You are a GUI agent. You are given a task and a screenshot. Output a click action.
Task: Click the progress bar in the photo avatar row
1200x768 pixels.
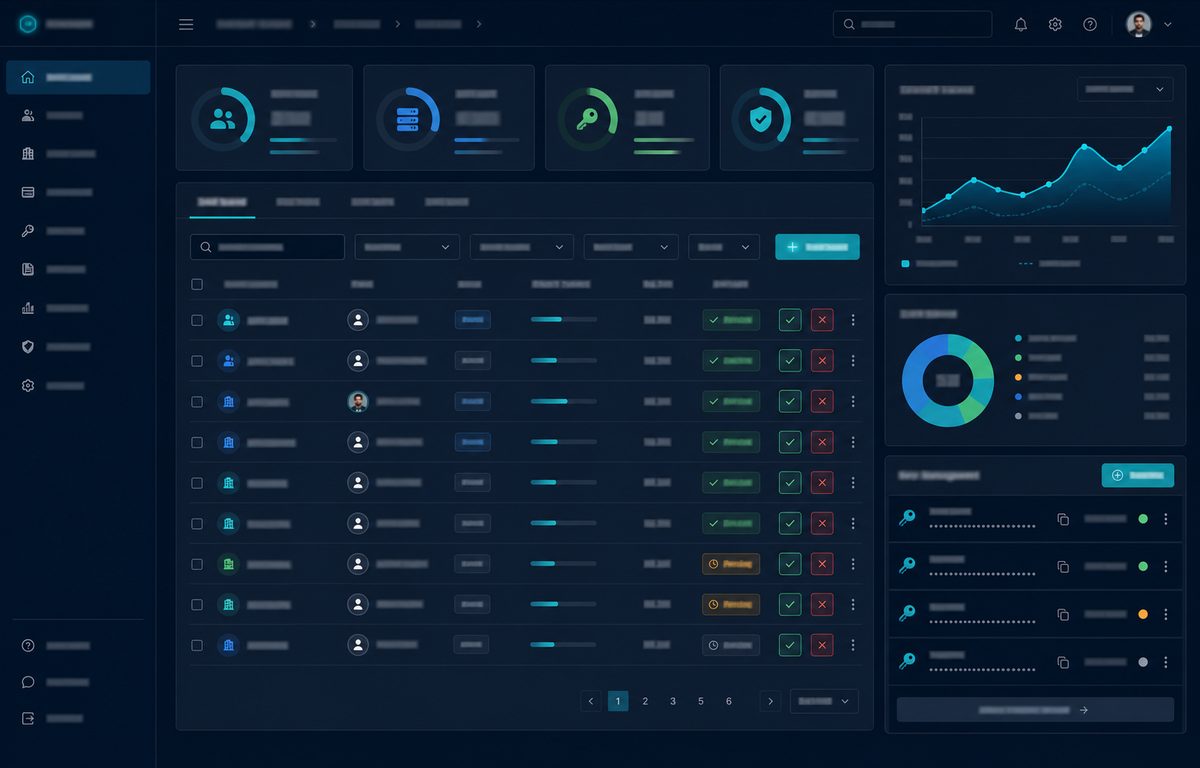click(564, 401)
